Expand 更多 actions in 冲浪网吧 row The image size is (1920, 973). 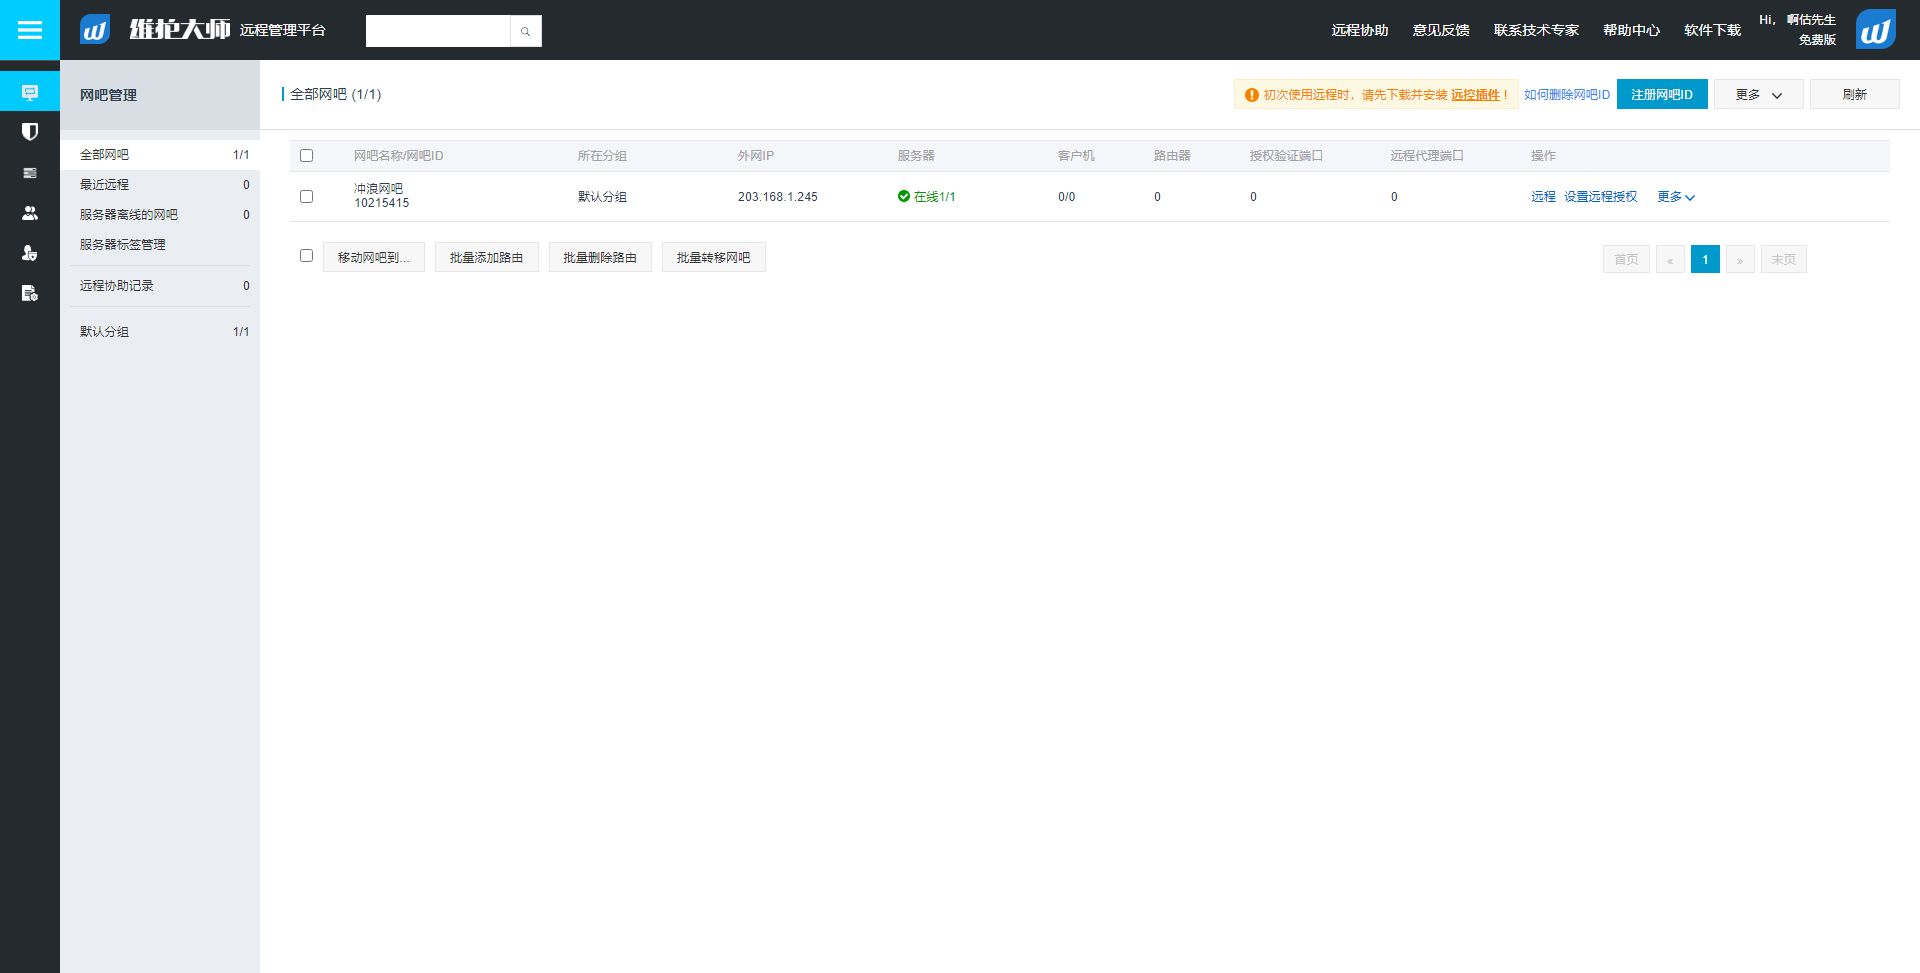click(1676, 197)
